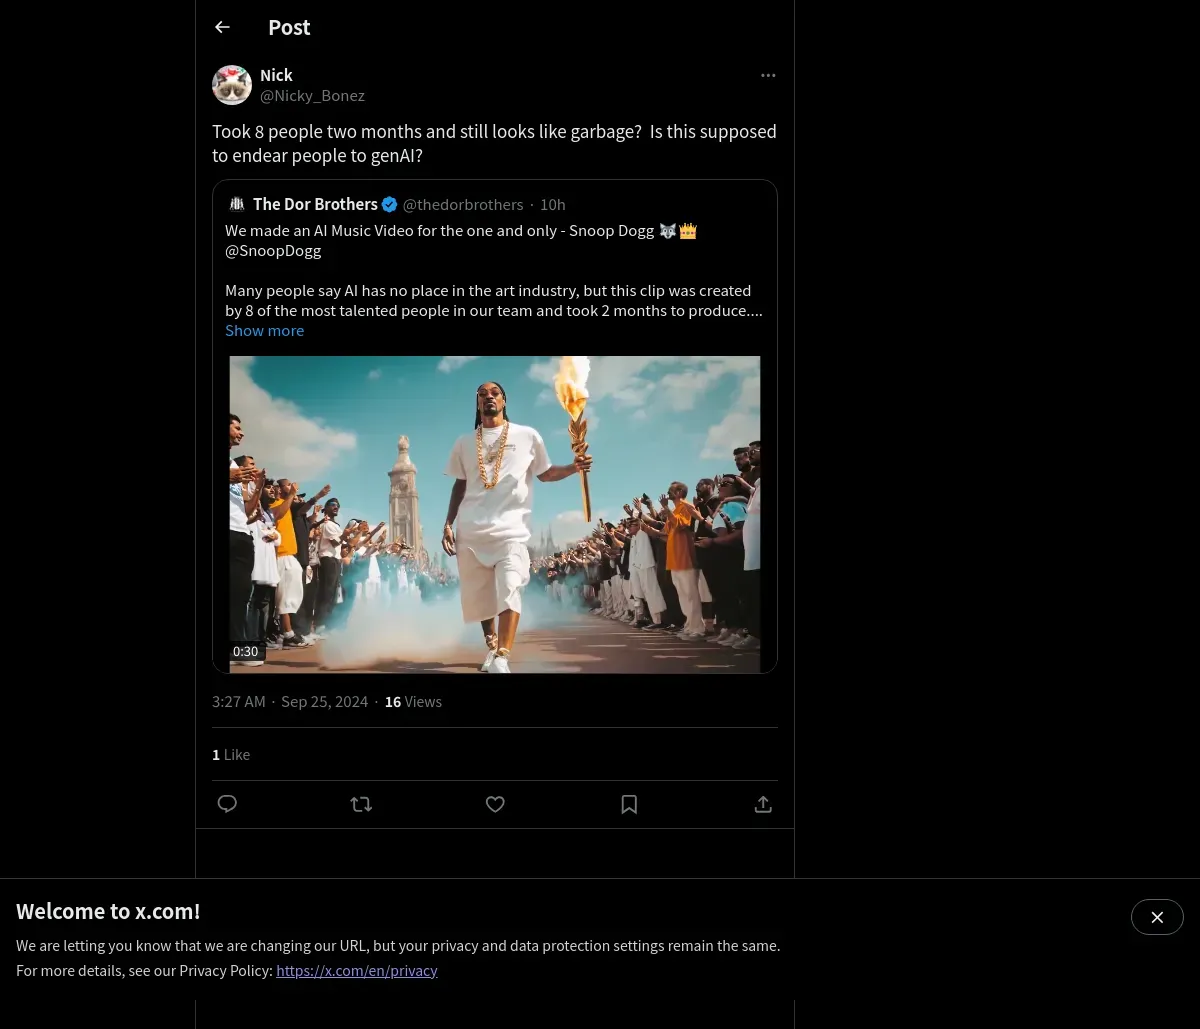View who liked via 1 Like
The width and height of the screenshot is (1200, 1029).
[x=231, y=755]
